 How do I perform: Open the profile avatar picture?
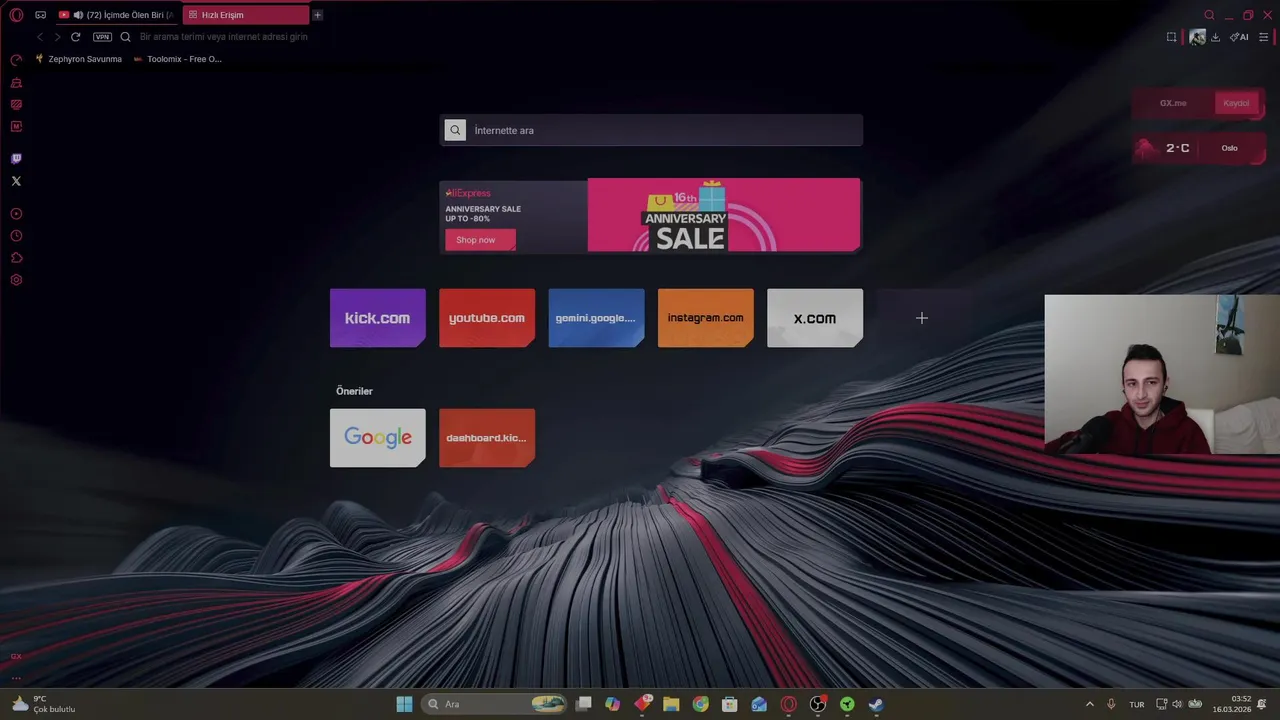coord(1197,37)
